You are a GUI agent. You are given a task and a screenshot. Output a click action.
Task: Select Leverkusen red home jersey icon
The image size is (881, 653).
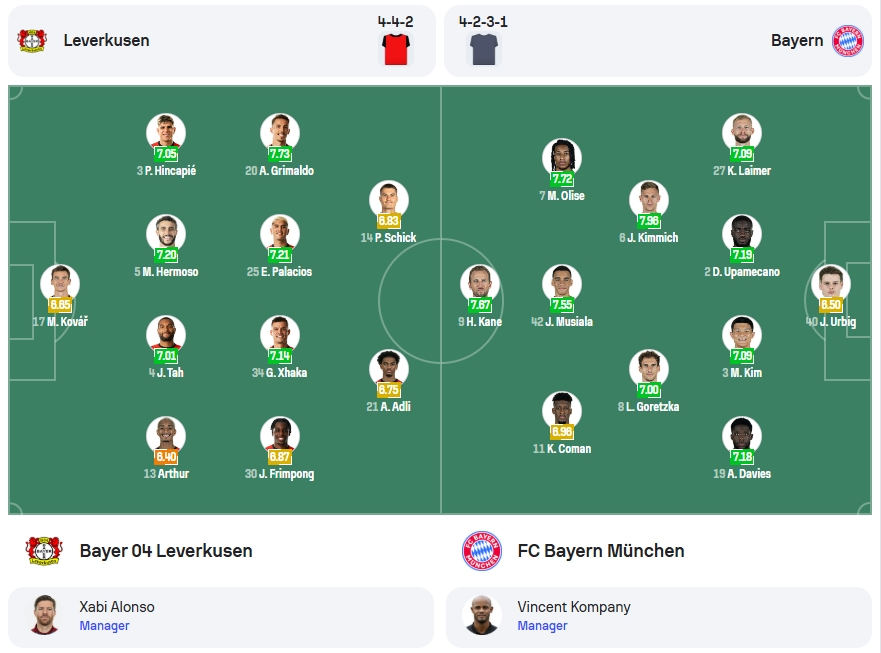(396, 49)
